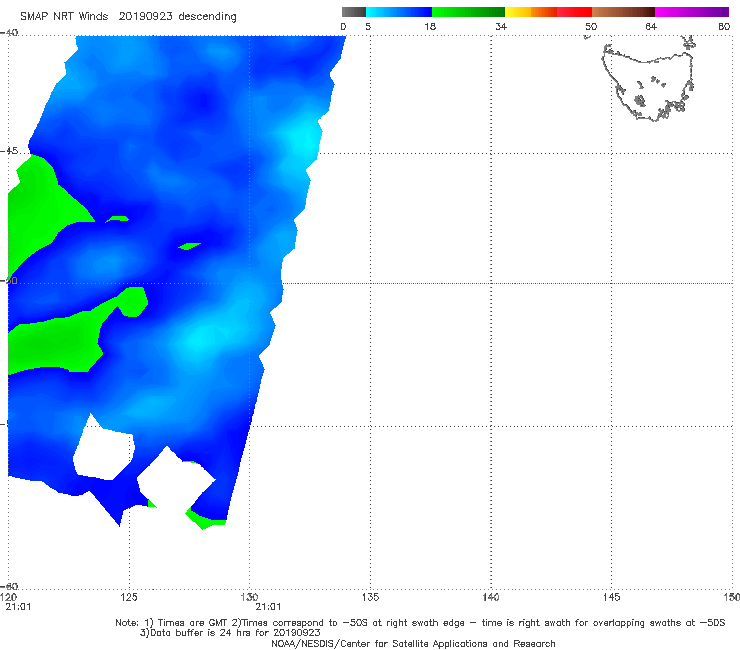Pick the green segment of the color bar
This screenshot has width=740, height=650.
click(468, 12)
